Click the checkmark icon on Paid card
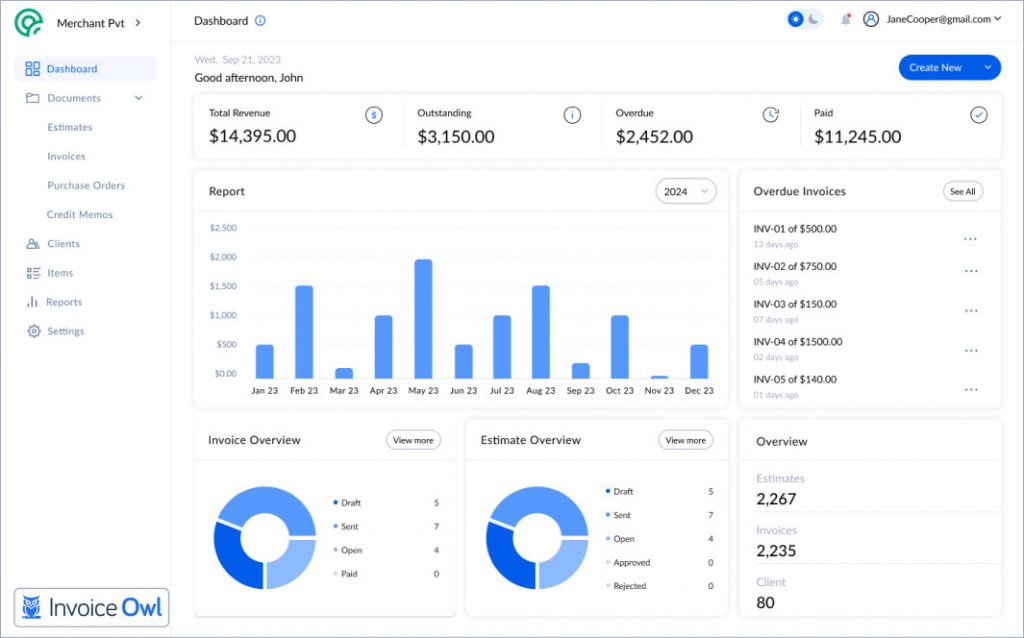This screenshot has height=638, width=1024. pos(979,115)
